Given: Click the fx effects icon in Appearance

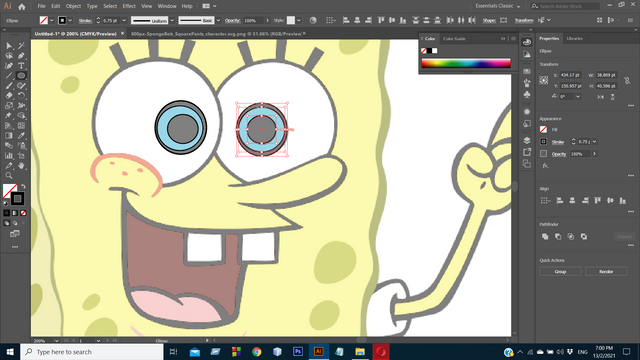Looking at the screenshot, I should coord(545,166).
